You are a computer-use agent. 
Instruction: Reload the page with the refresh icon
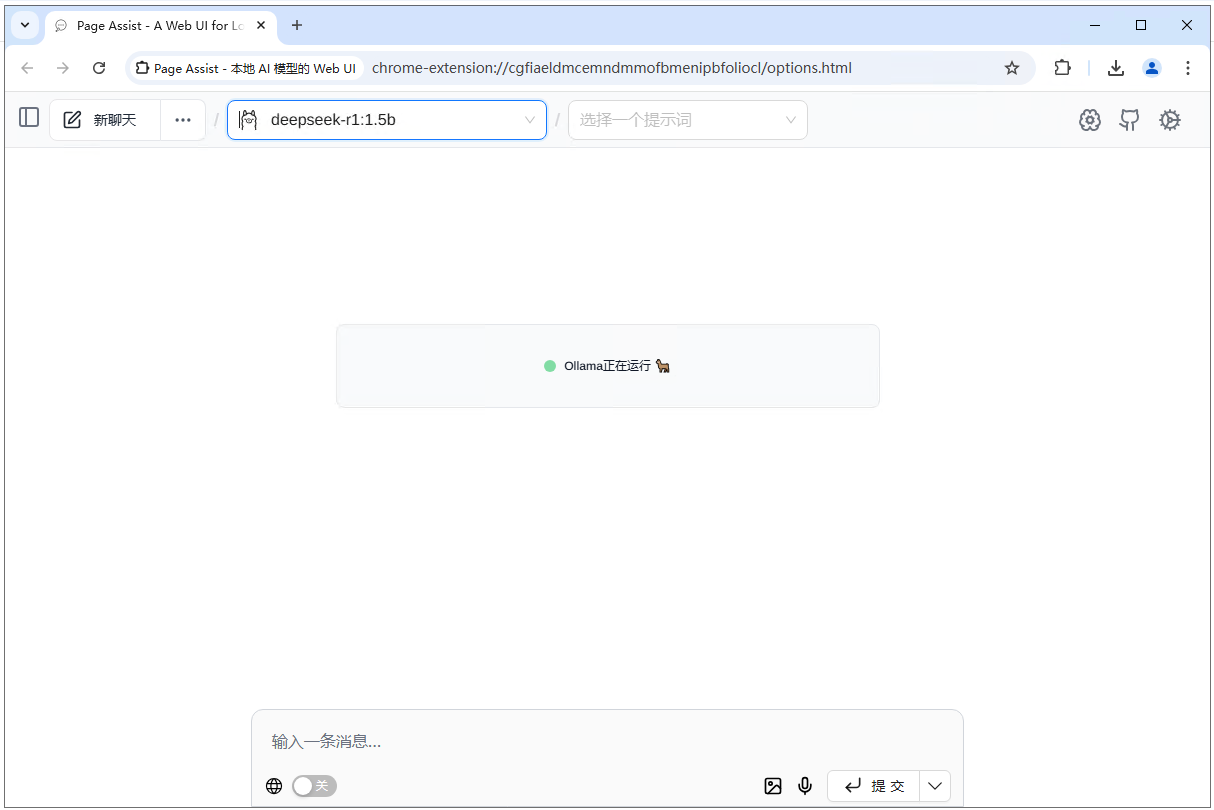(x=99, y=68)
